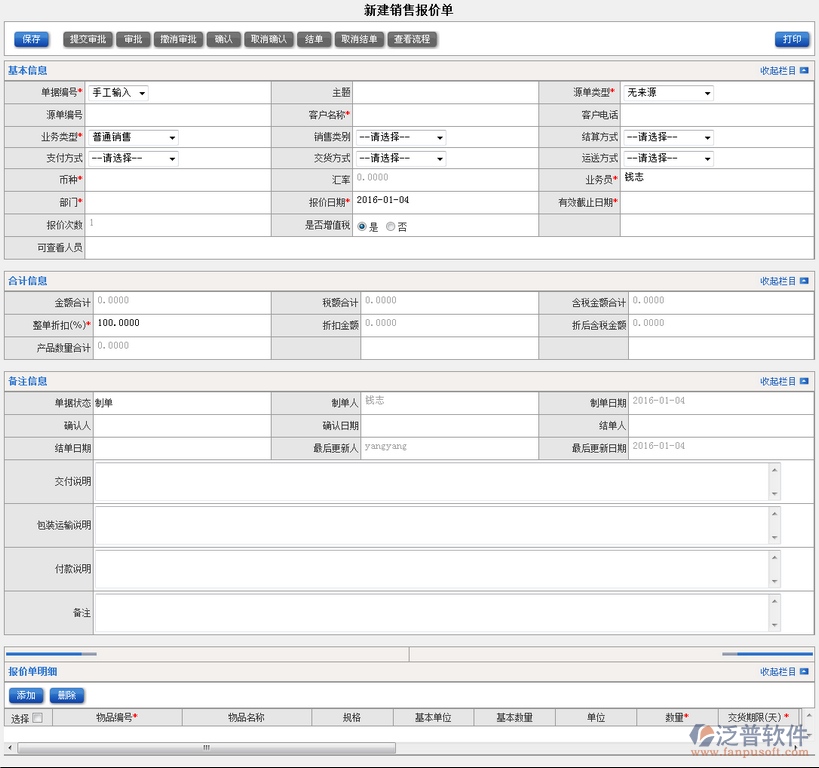
Task: Collapse the 基本信息 section icon
Action: click(x=804, y=71)
